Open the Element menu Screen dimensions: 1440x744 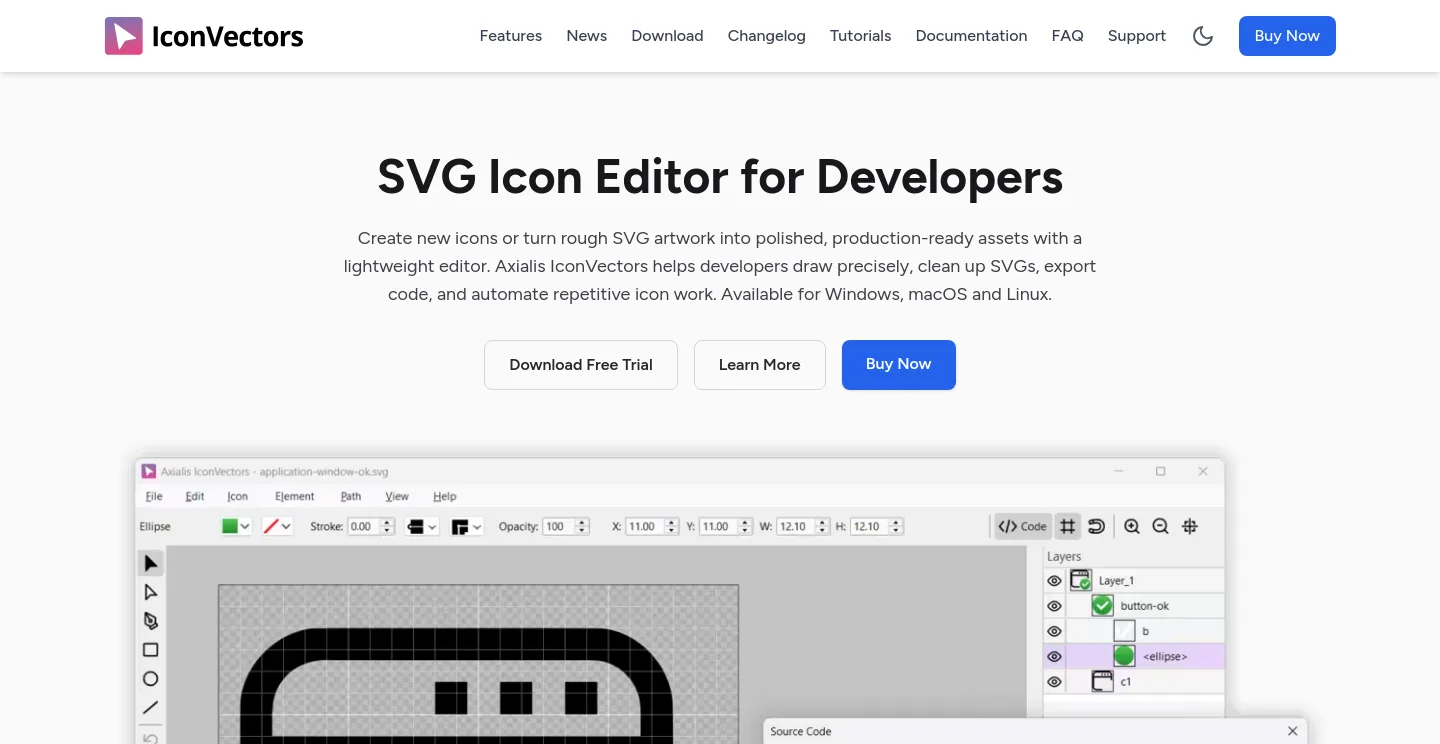click(x=295, y=496)
